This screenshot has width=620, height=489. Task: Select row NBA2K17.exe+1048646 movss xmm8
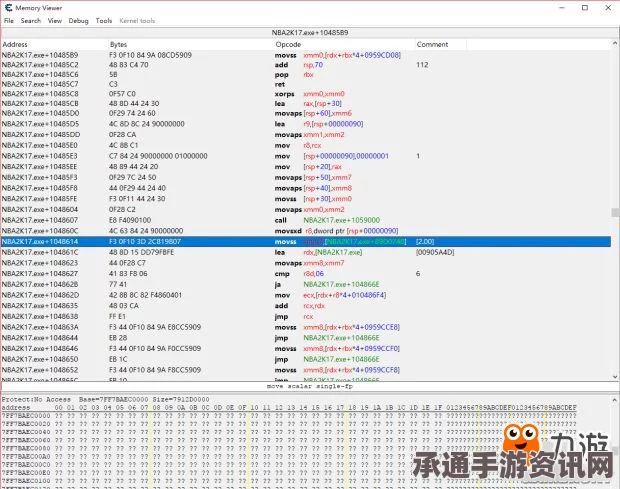[x=306, y=348]
